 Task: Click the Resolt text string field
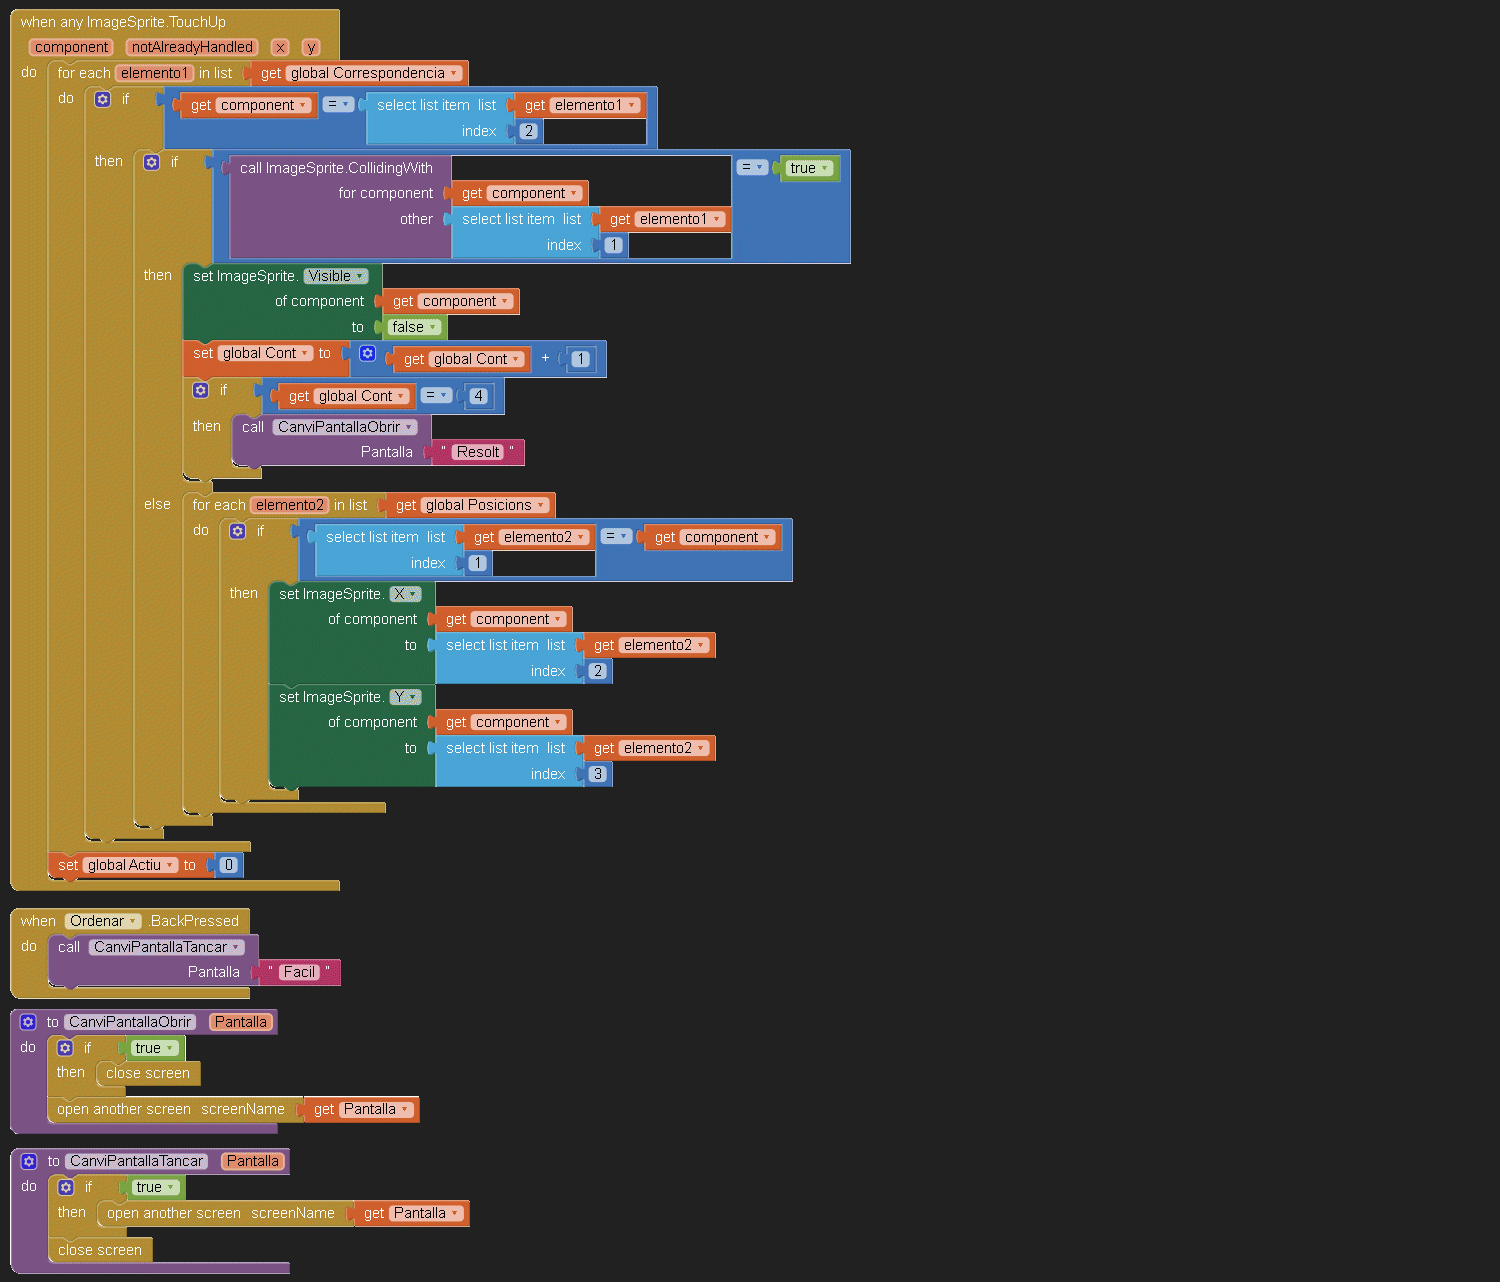[x=477, y=452]
